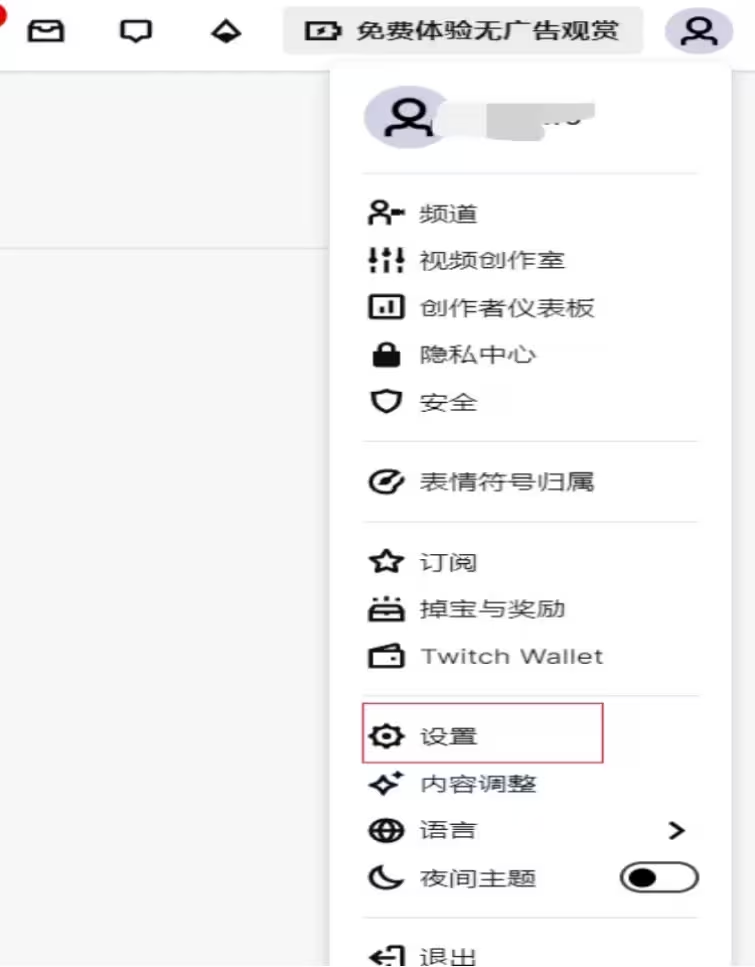Click the 设置 gear icon
The image size is (755, 967).
tap(386, 736)
